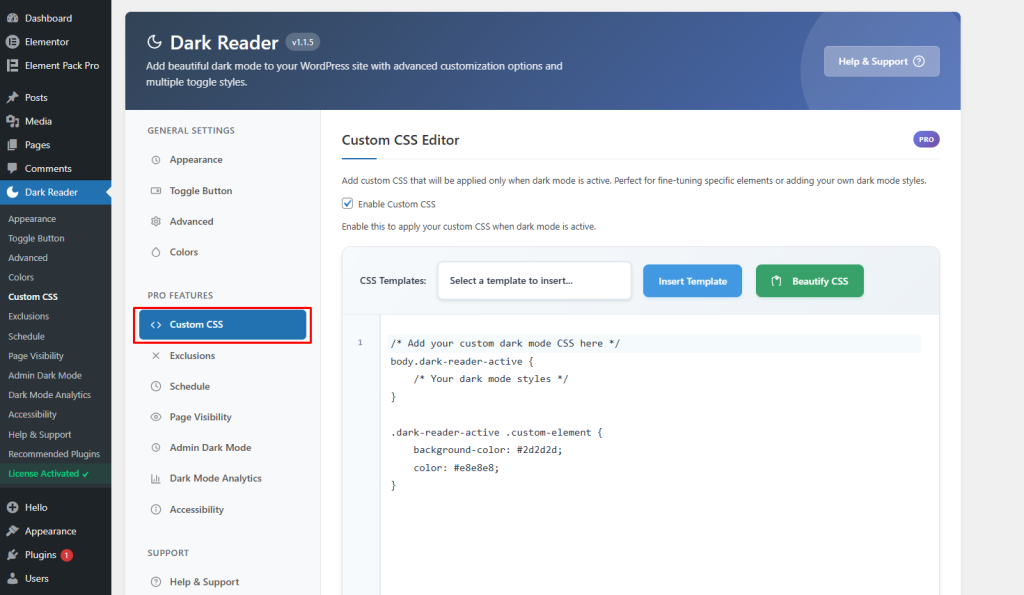Click the Users person icon
The height and width of the screenshot is (595, 1024).
12,579
